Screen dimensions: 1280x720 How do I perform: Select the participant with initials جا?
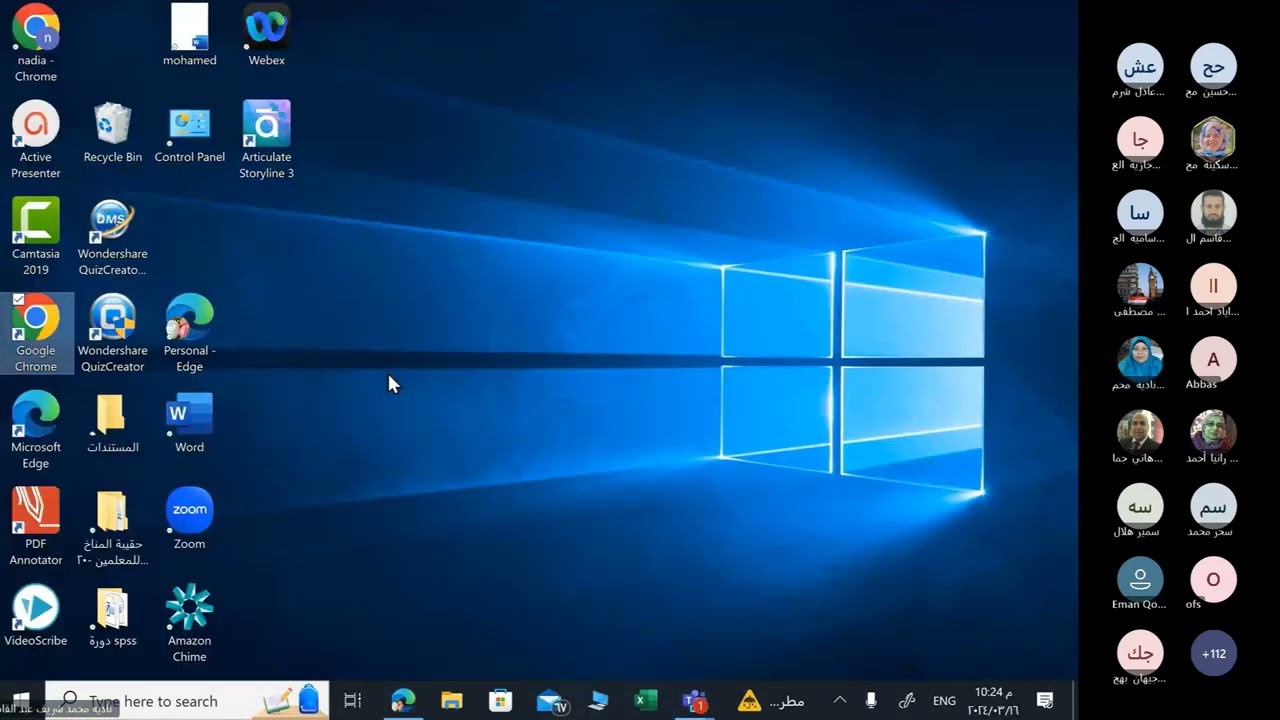(x=1140, y=140)
